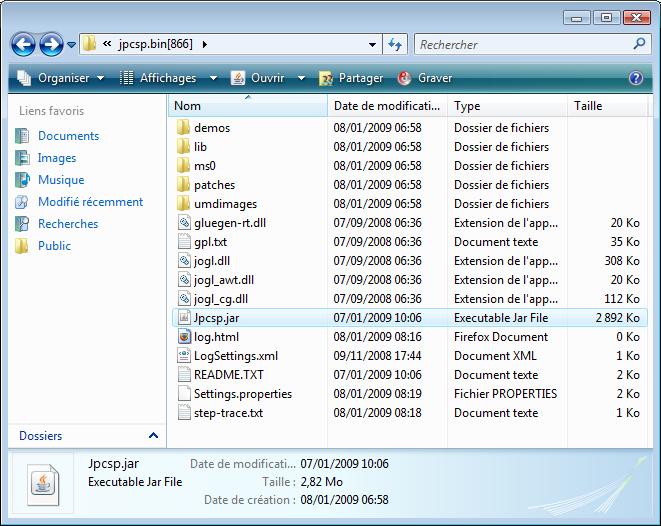Click the '09/11/2008 17:44' date cell
This screenshot has height=526, width=661.
pyautogui.click(x=377, y=356)
